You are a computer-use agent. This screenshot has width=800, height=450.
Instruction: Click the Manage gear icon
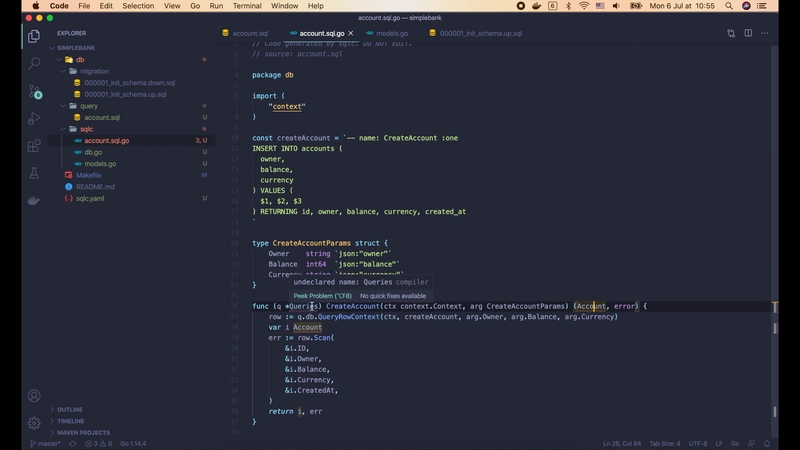[34, 423]
